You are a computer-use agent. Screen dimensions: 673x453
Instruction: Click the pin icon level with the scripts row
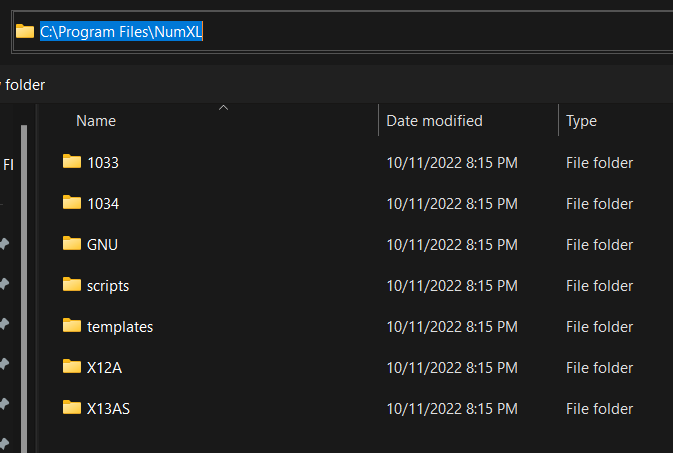[x=4, y=284]
